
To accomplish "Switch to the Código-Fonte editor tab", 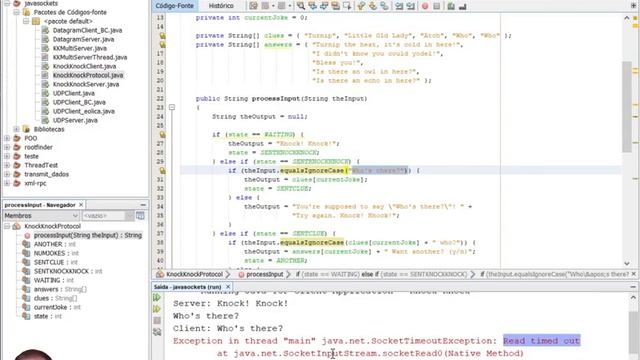I will [x=174, y=6].
